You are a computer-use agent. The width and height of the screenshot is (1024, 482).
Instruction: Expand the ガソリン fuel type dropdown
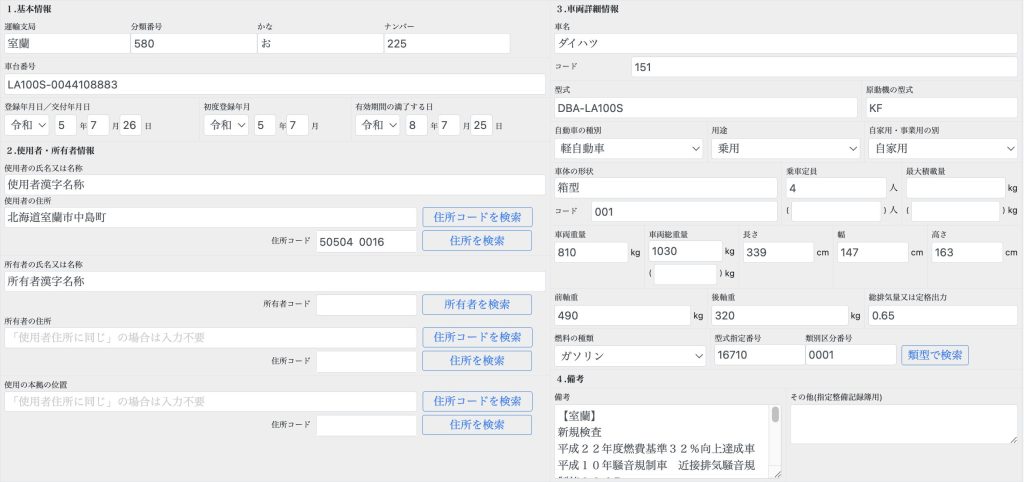click(x=630, y=356)
